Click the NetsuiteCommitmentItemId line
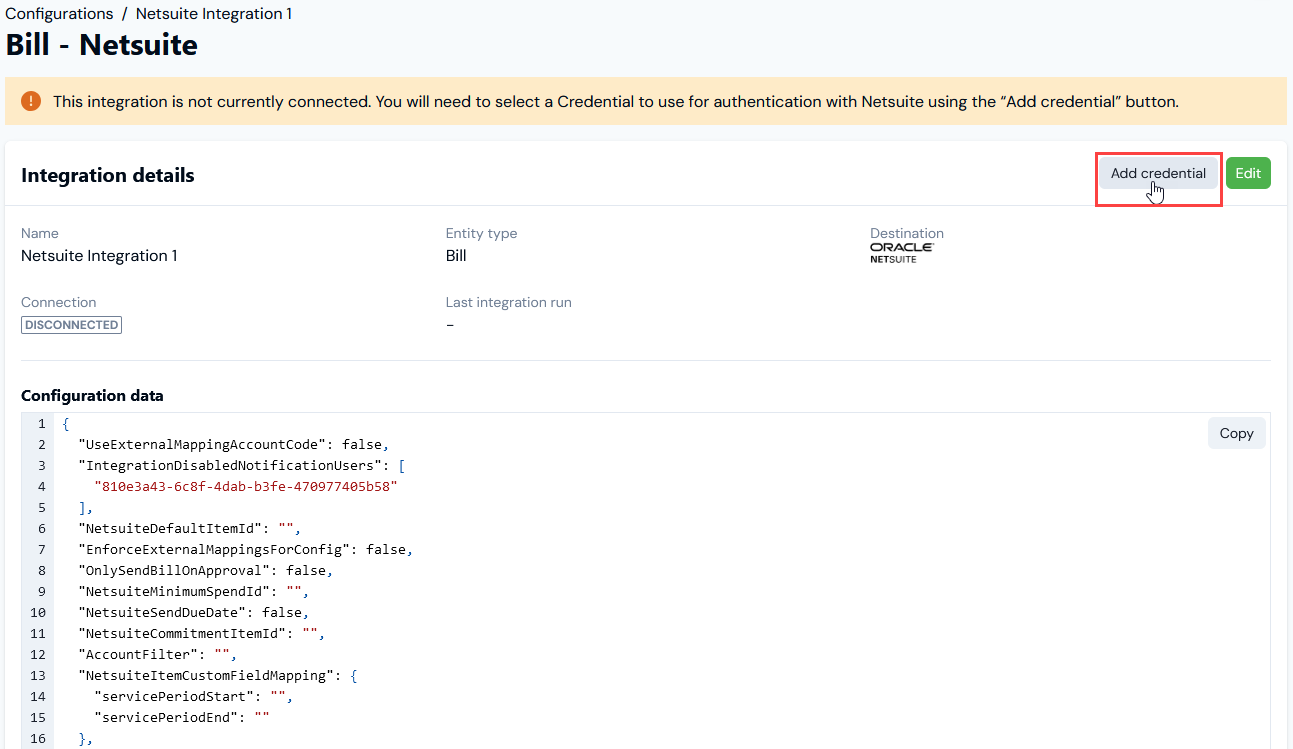This screenshot has width=1293, height=749. pos(201,633)
